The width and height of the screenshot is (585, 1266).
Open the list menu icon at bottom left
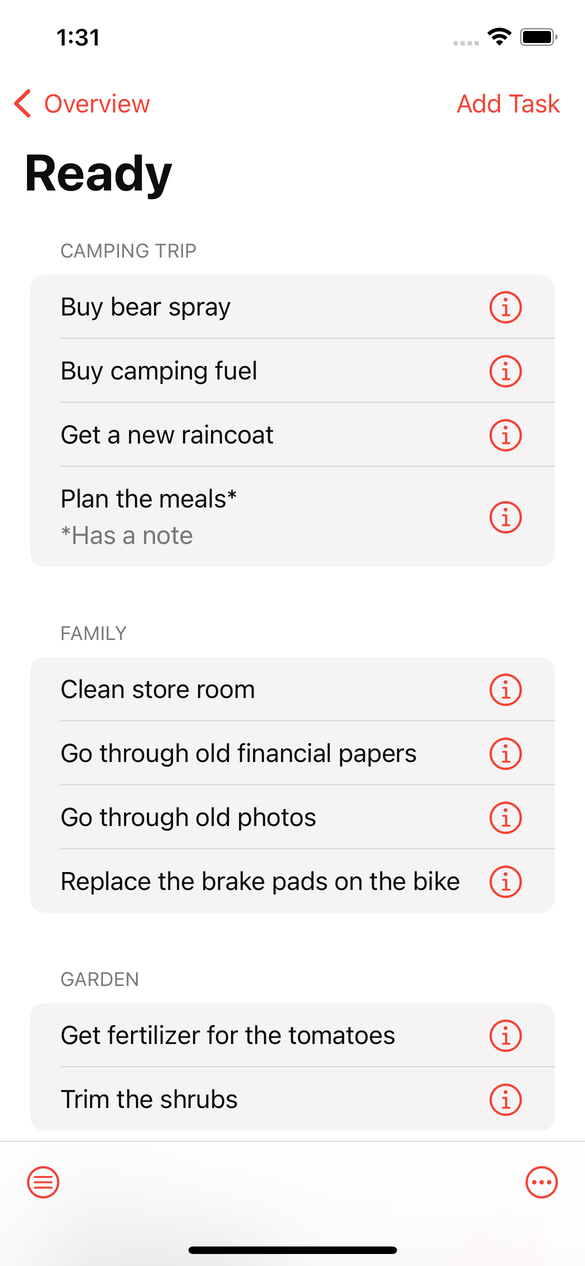[x=43, y=1183]
